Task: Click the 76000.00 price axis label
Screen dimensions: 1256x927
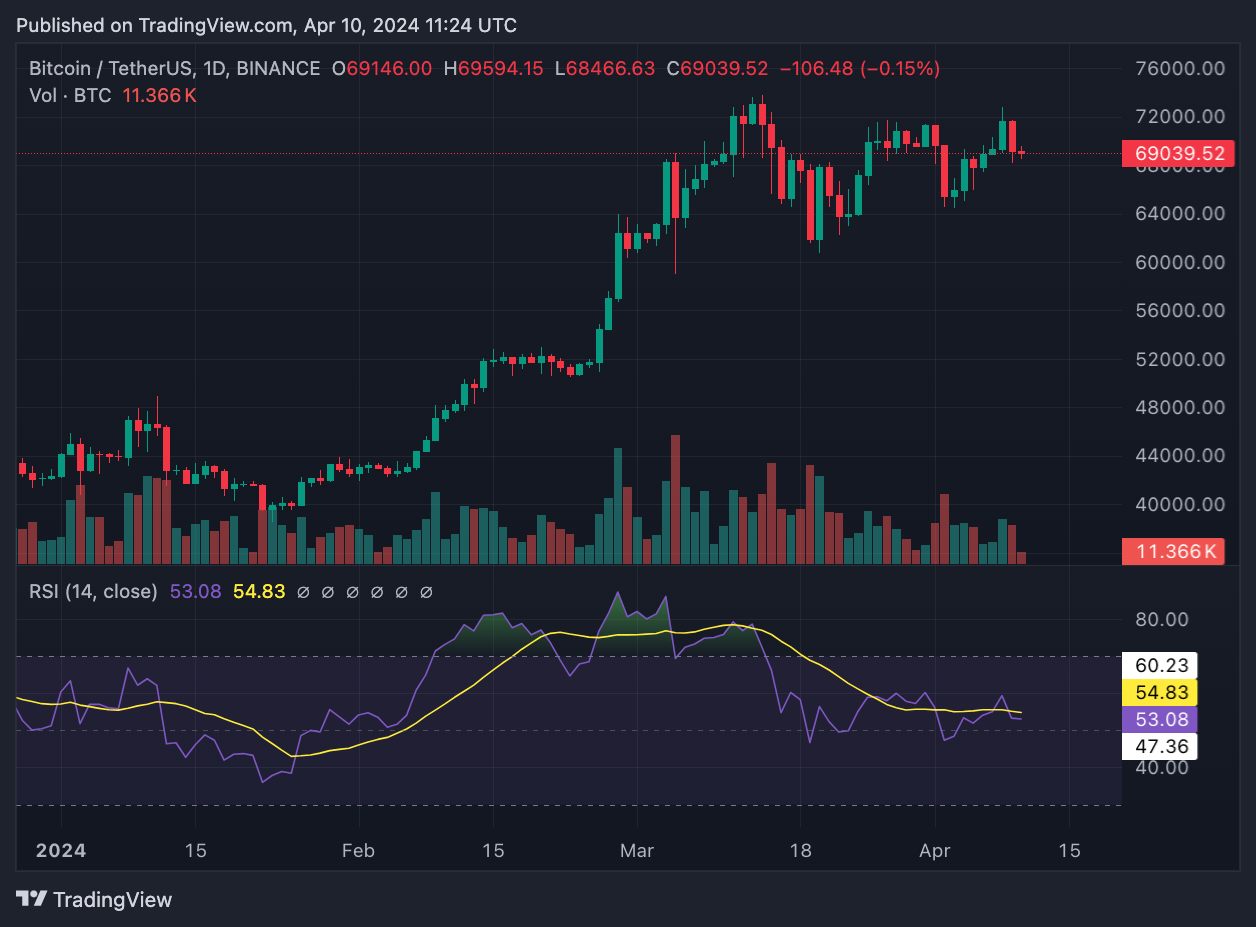Action: (1179, 68)
